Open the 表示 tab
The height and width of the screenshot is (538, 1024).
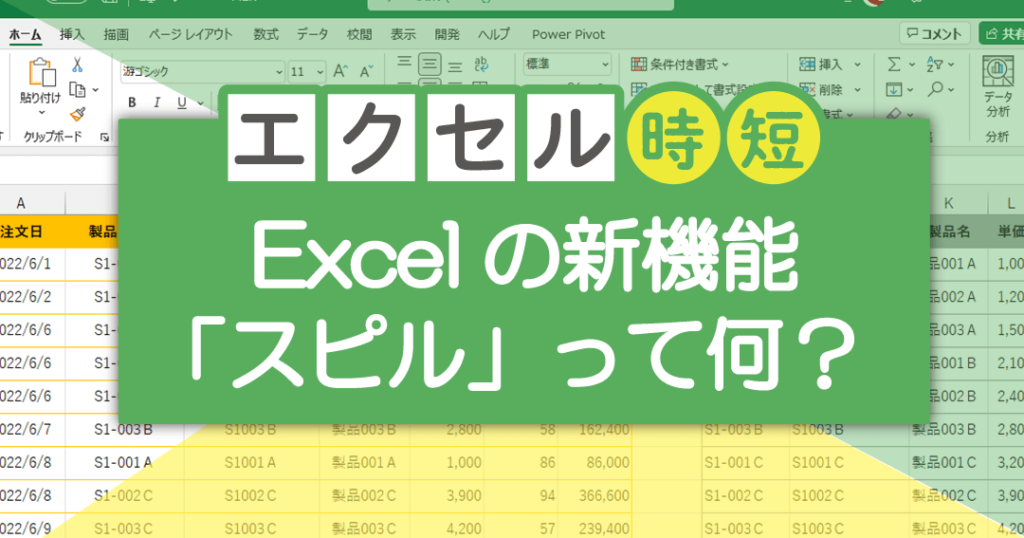pyautogui.click(x=403, y=35)
